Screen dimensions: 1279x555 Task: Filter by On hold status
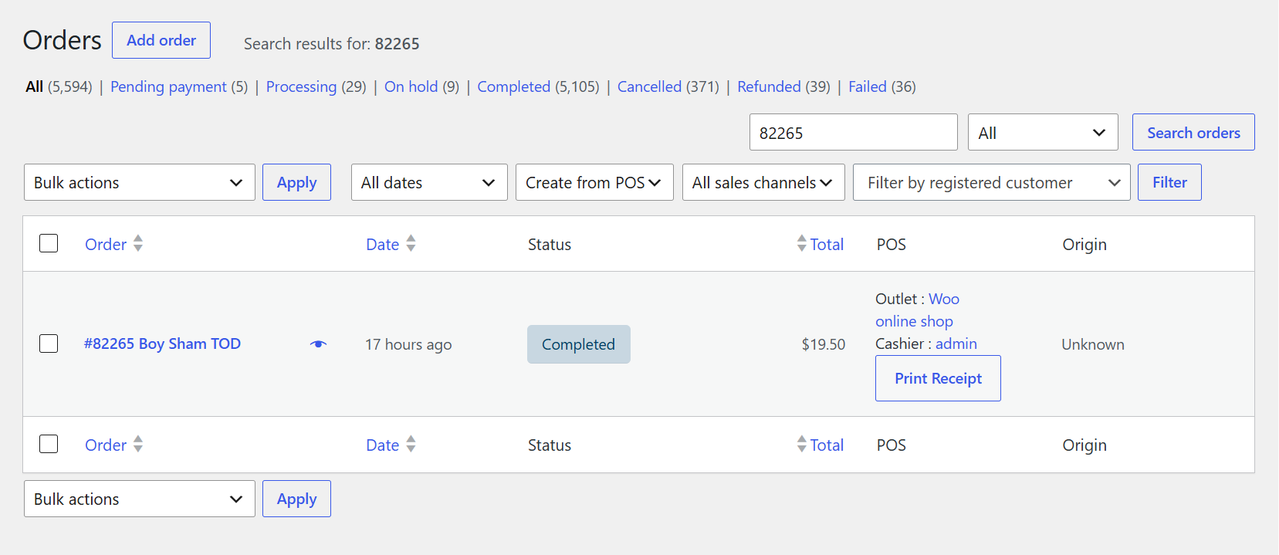(x=411, y=87)
